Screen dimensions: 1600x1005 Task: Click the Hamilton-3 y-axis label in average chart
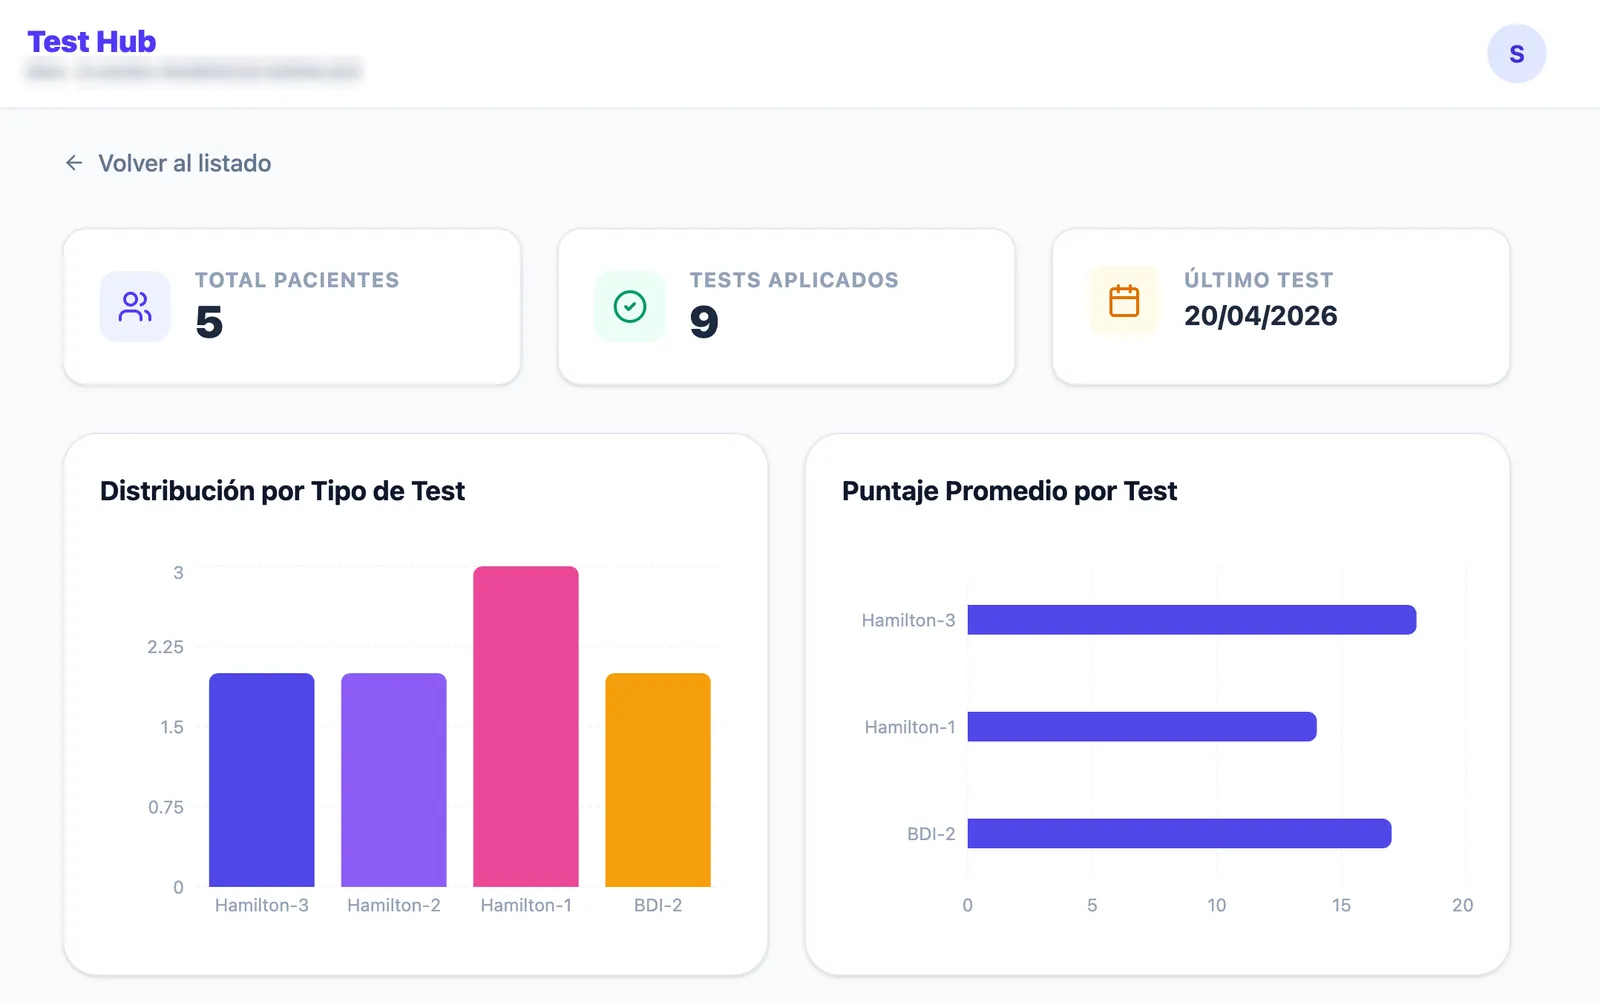tap(908, 620)
